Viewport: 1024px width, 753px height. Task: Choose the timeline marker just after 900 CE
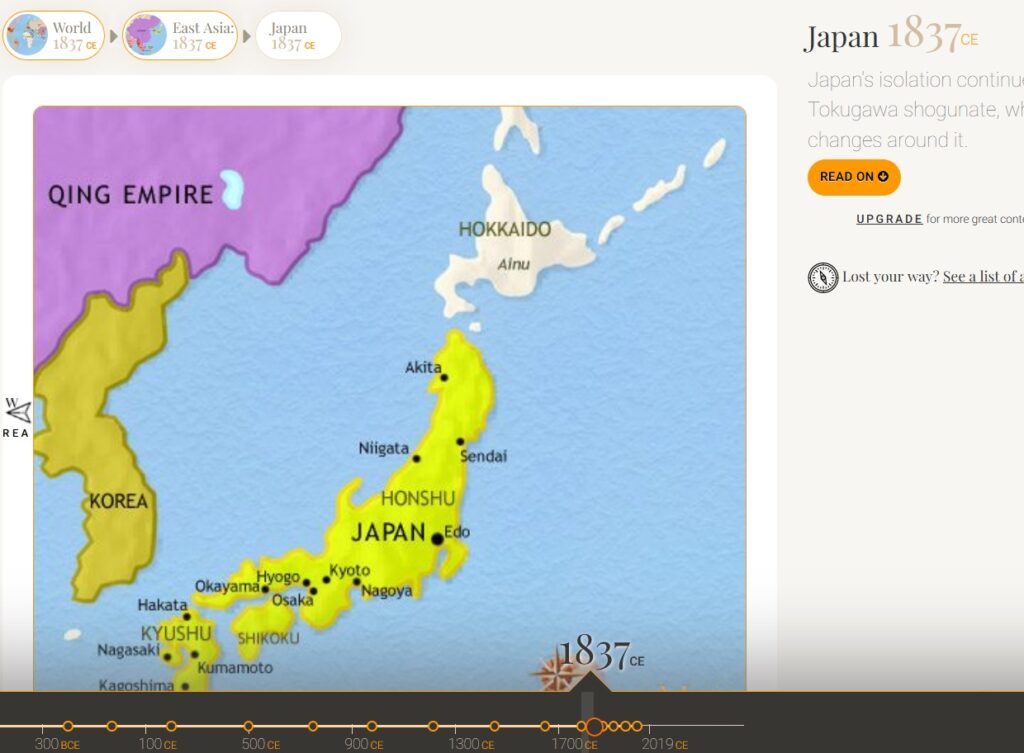(372, 726)
